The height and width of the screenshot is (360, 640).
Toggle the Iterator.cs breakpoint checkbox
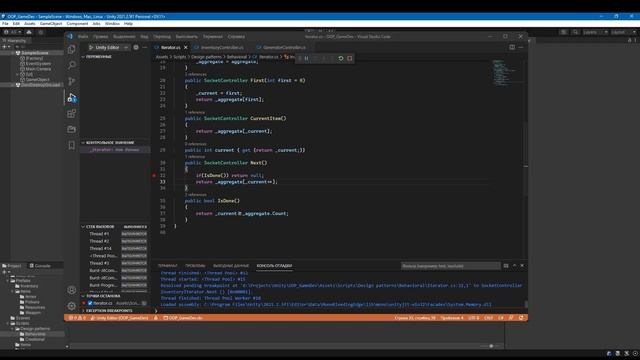[x=90, y=303]
